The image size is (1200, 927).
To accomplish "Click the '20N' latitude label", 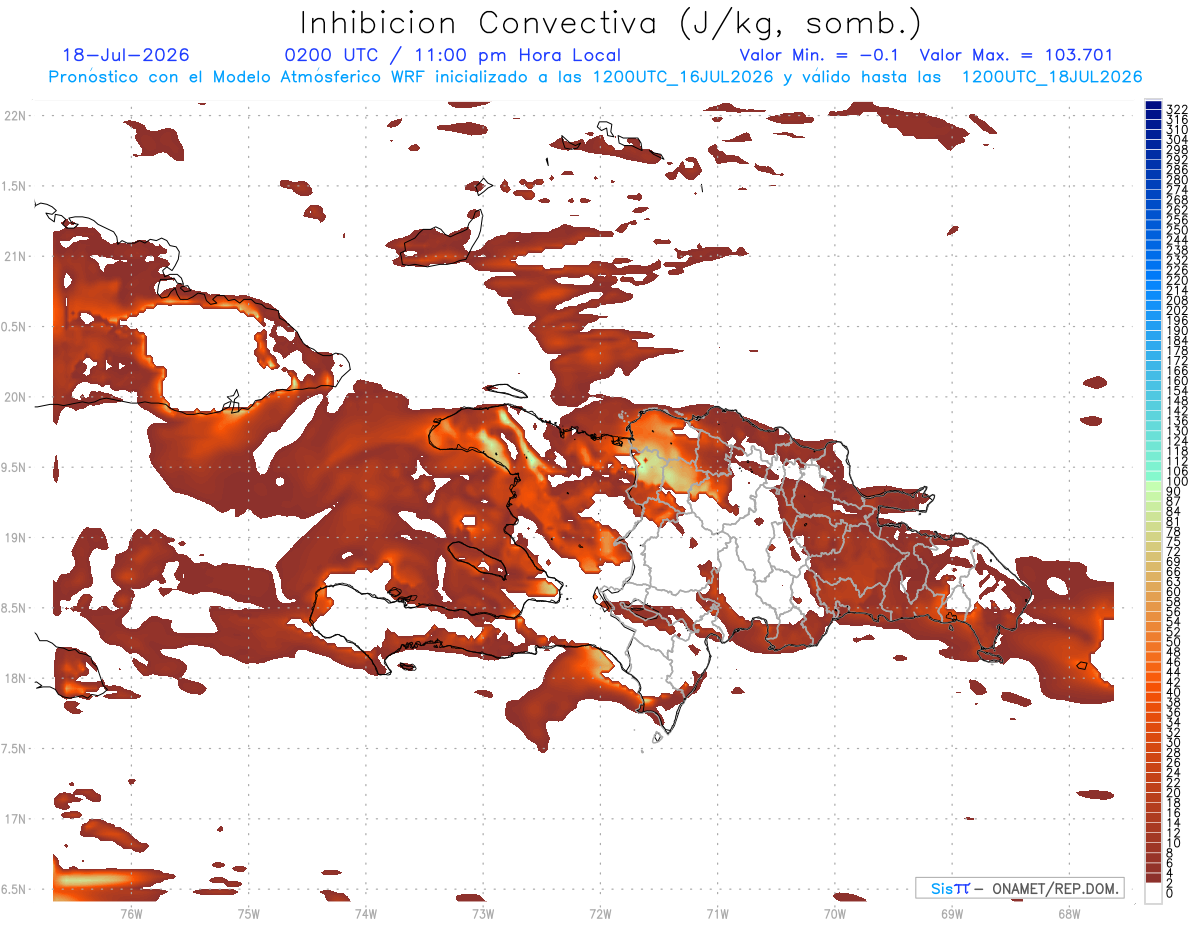I will (15, 397).
